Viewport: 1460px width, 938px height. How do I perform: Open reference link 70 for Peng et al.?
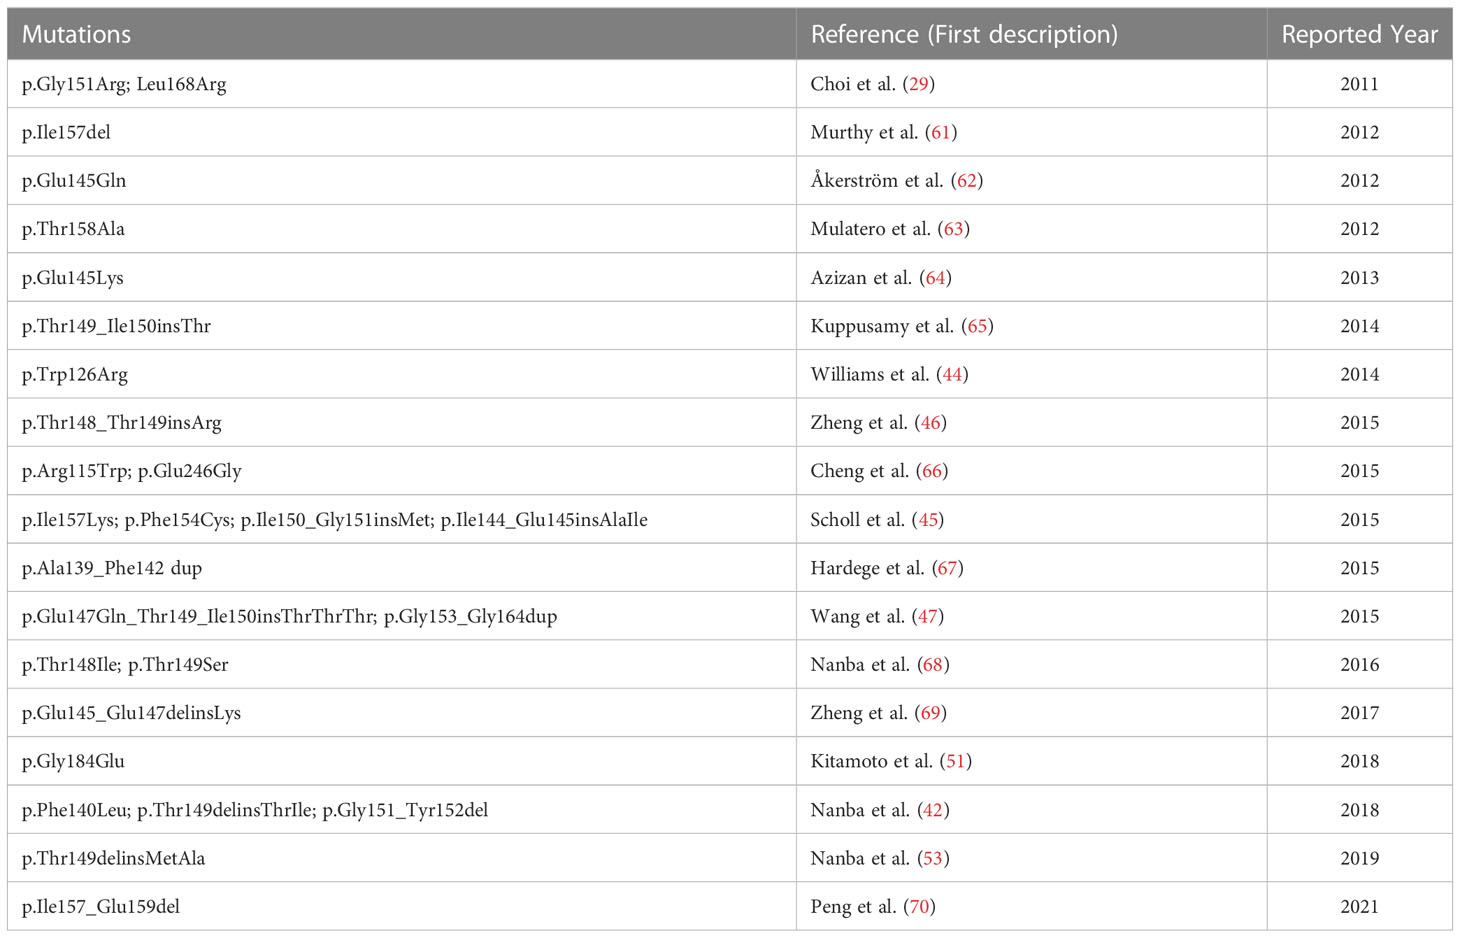pos(920,907)
